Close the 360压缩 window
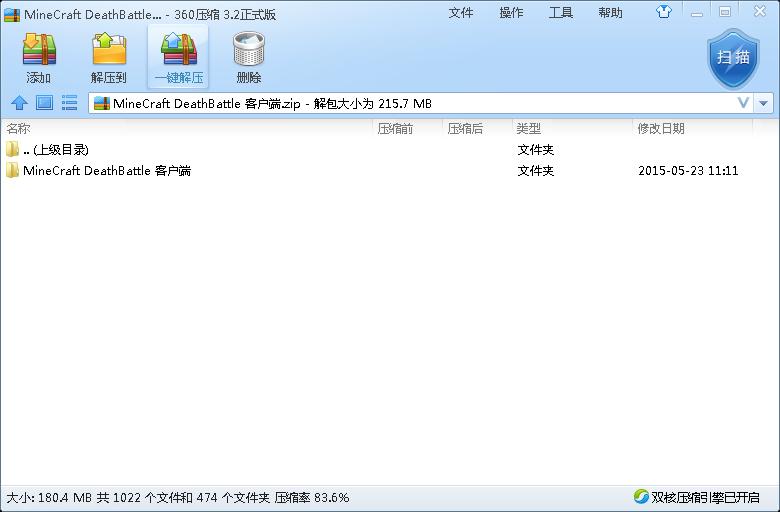Image resolution: width=780 pixels, height=512 pixels. pyautogui.click(x=760, y=11)
